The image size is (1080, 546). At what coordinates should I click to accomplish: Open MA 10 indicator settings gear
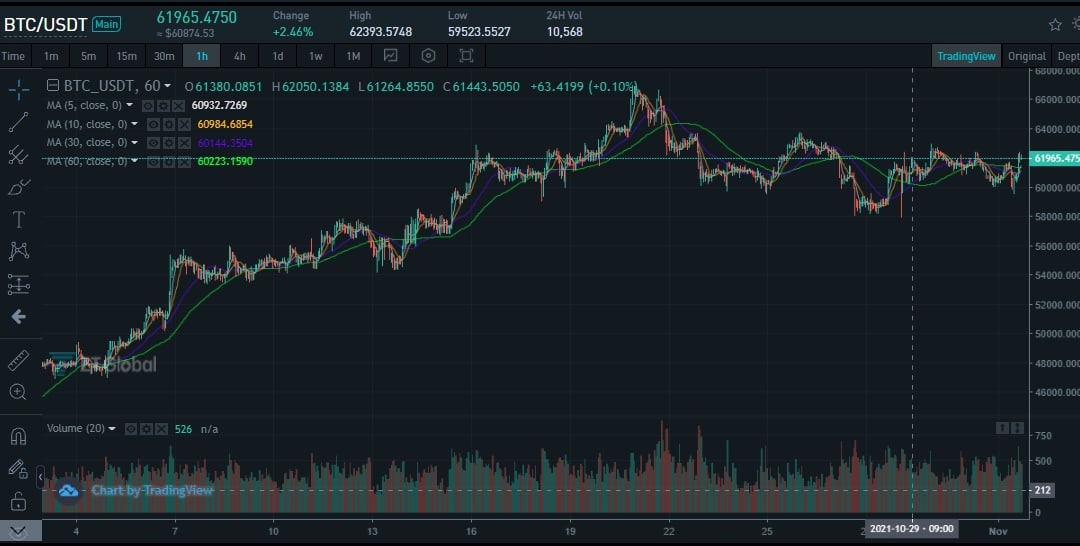pos(169,125)
